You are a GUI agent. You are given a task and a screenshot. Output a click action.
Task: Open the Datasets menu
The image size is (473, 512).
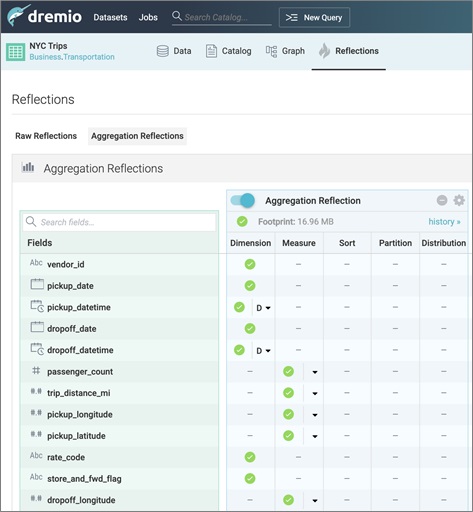pos(110,17)
